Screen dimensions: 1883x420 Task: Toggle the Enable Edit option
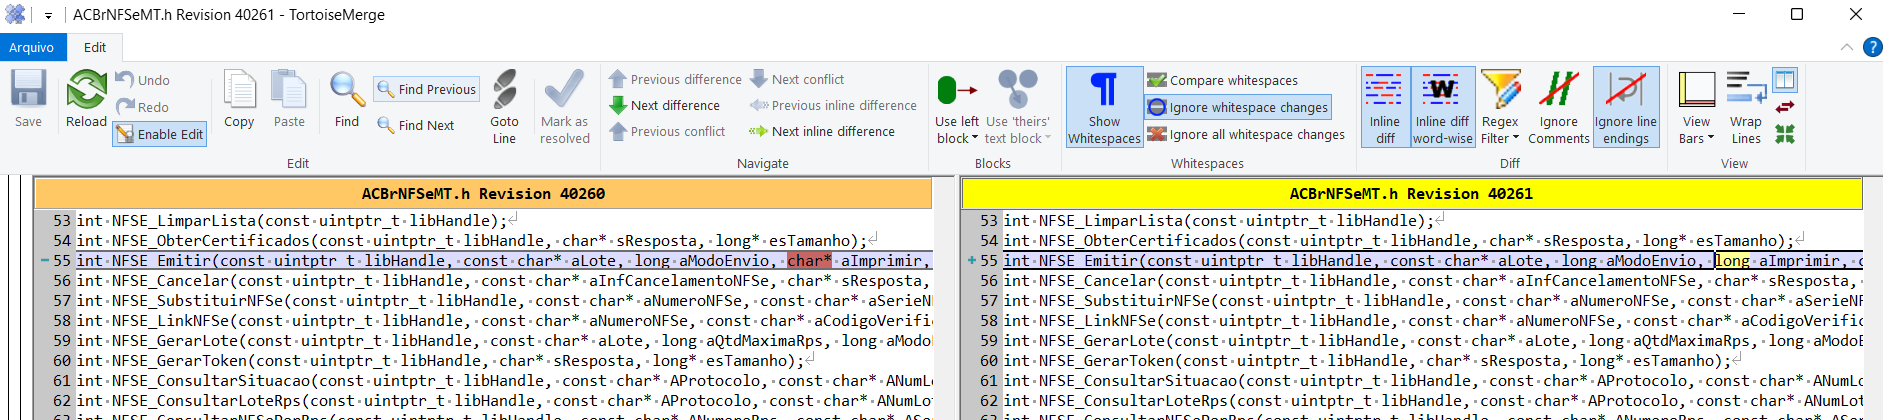click(160, 134)
